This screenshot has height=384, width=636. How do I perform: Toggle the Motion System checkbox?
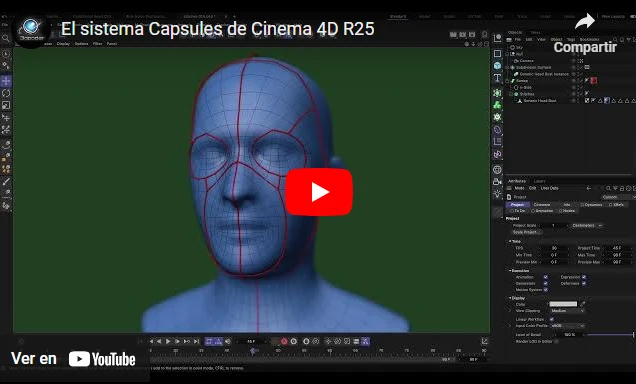(x=546, y=290)
